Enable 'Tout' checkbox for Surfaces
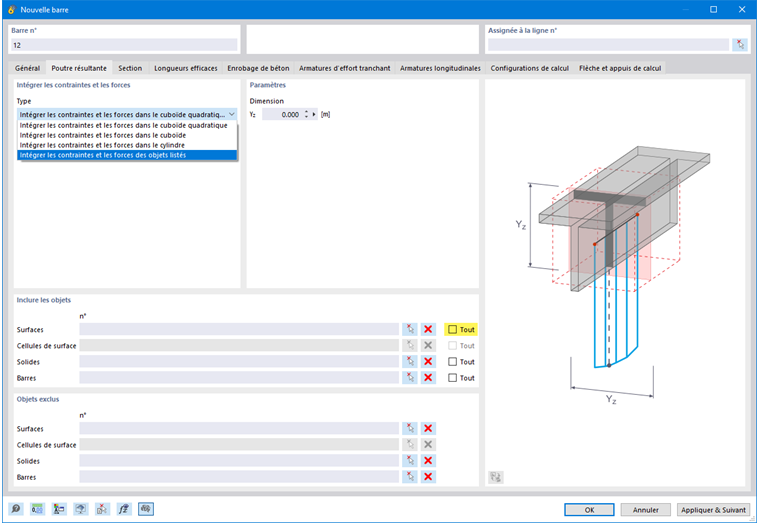 pos(452,330)
